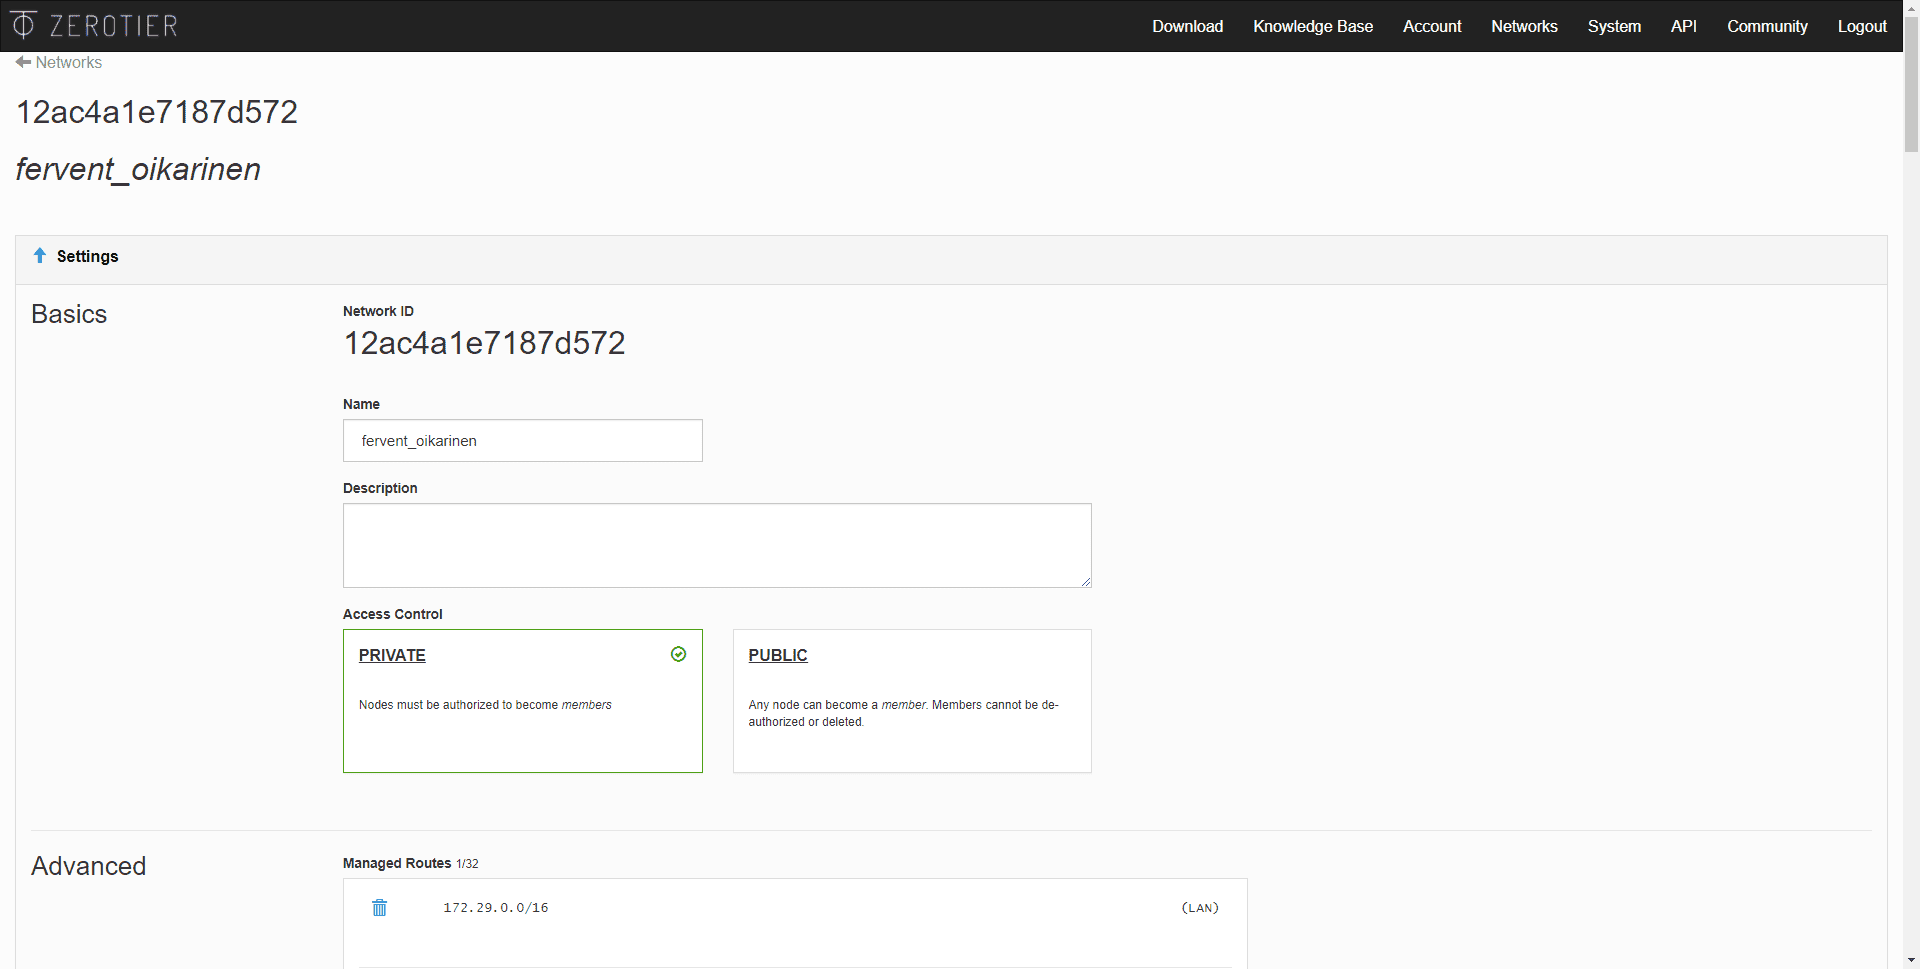Image resolution: width=1920 pixels, height=969 pixels.
Task: Delete the 172.29.0.0/16 route trash icon
Action: (x=380, y=908)
